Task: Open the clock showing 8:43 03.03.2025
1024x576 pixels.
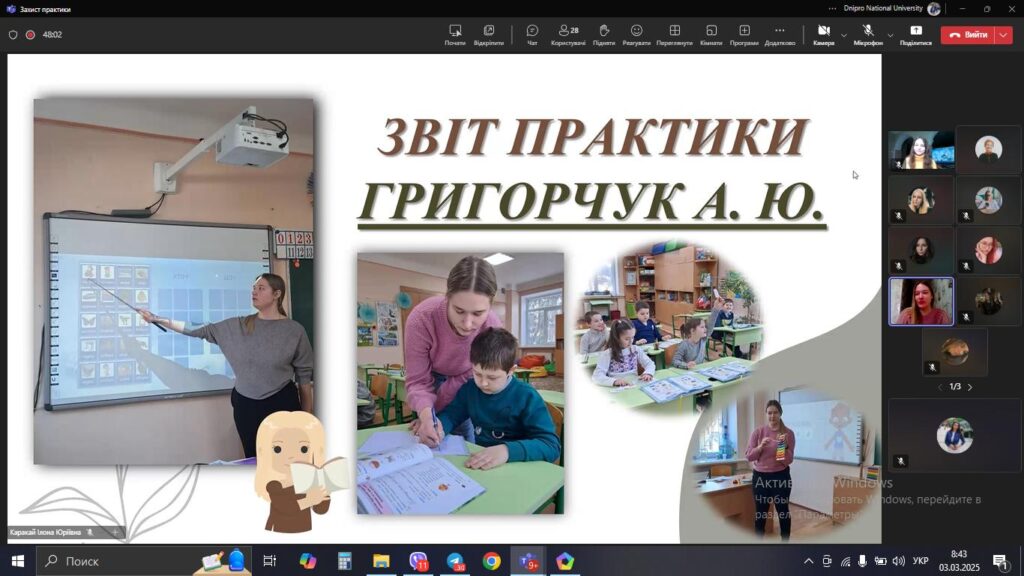Action: coord(959,561)
